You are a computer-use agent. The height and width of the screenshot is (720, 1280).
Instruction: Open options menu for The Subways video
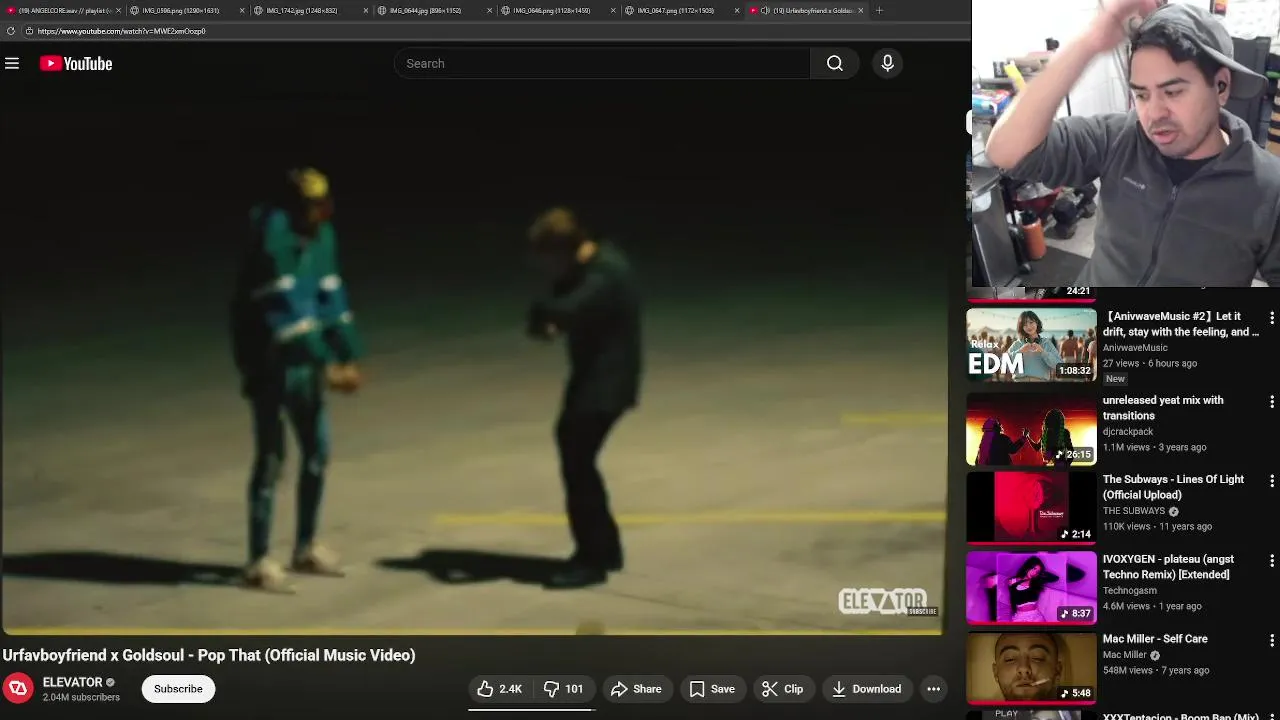(x=1271, y=481)
